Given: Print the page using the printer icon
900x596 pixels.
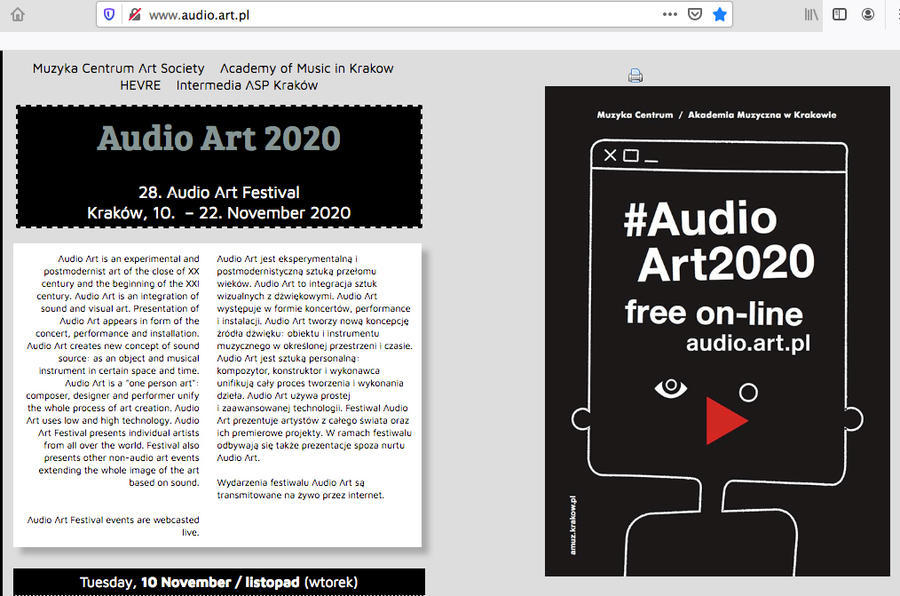Looking at the screenshot, I should [635, 75].
